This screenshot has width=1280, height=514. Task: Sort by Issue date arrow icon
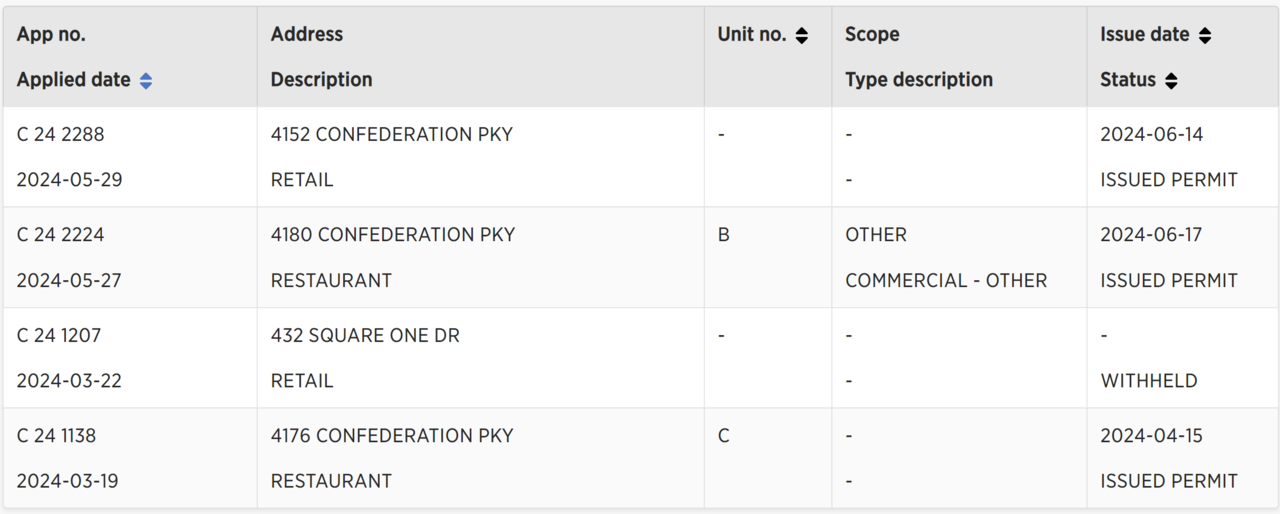pos(1204,36)
